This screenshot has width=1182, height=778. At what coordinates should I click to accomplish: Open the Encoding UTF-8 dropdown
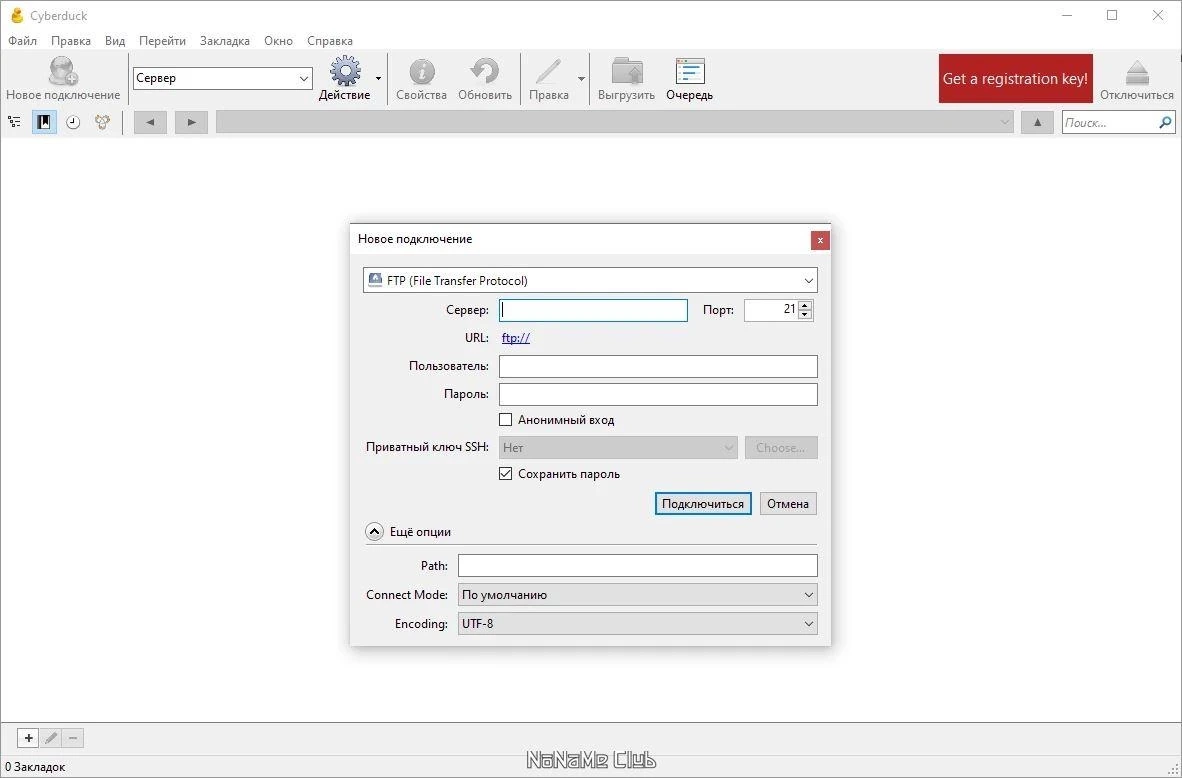coord(638,624)
